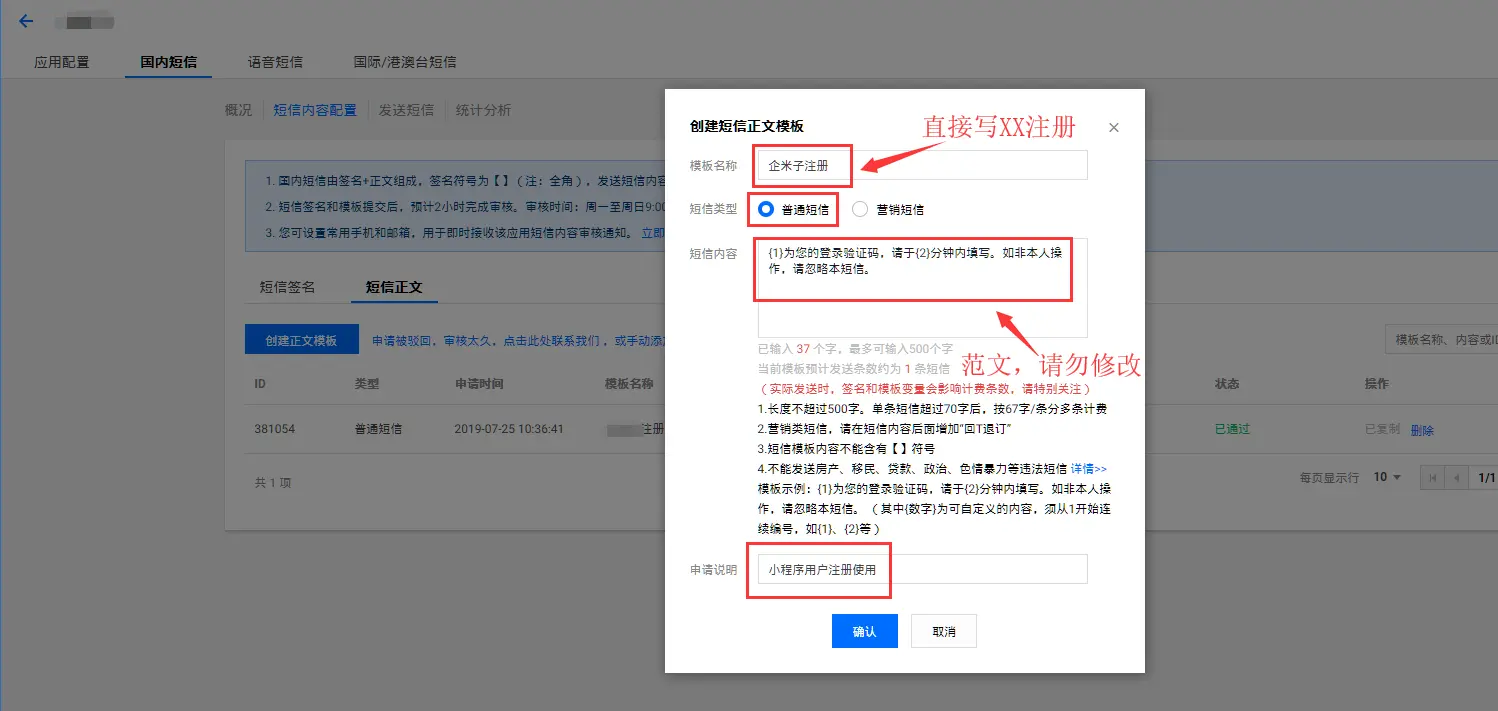1498x711 pixels.
Task: Click the back arrow icon at top-left
Action: [x=26, y=21]
